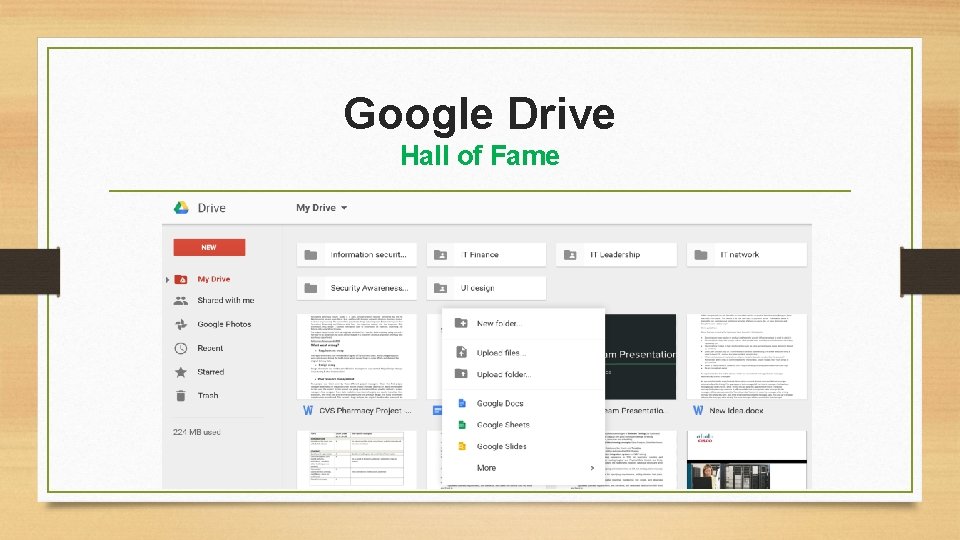This screenshot has height=540, width=960.
Task: Choose Upload folder... from the menu
Action: tap(523, 374)
